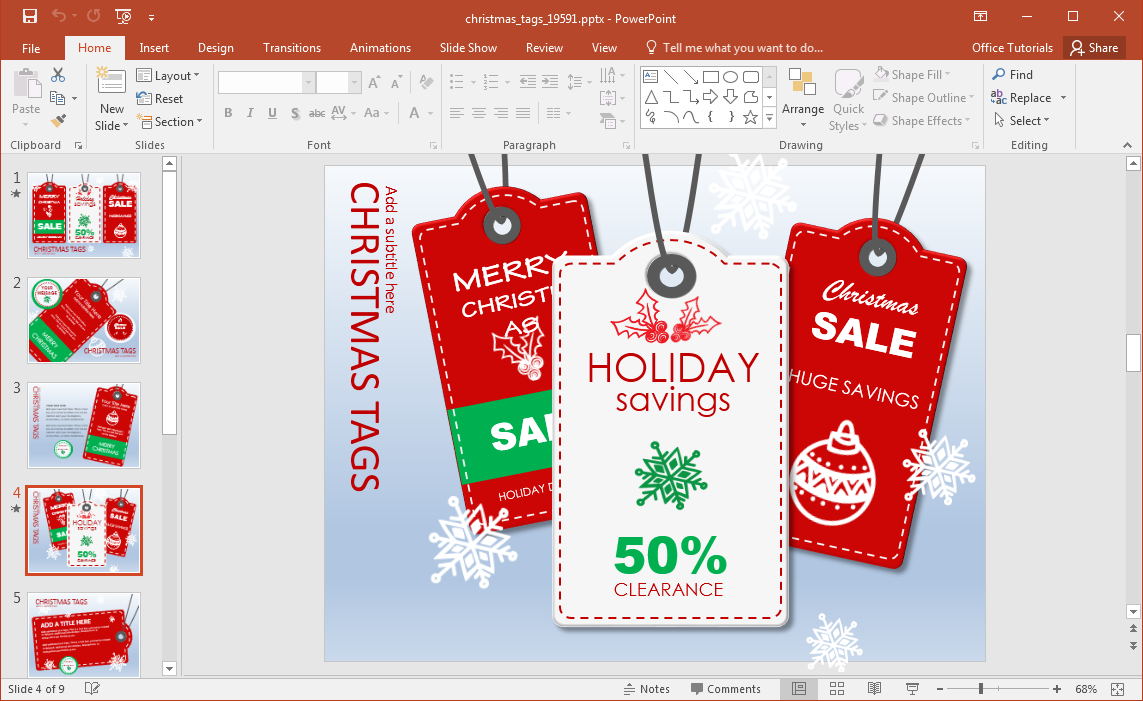The height and width of the screenshot is (701, 1143).
Task: Open the Design tab
Action: coord(215,48)
